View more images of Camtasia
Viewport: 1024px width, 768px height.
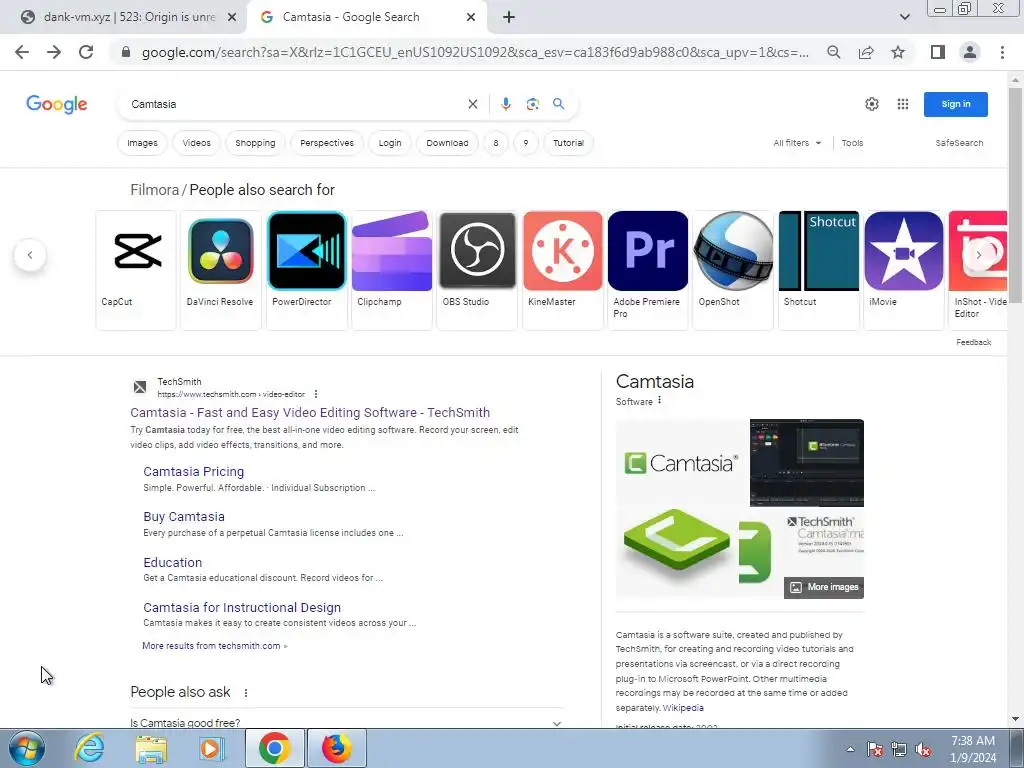pos(824,587)
